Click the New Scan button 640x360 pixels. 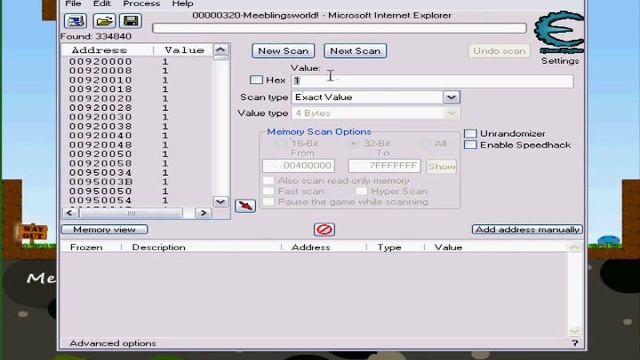(x=283, y=51)
